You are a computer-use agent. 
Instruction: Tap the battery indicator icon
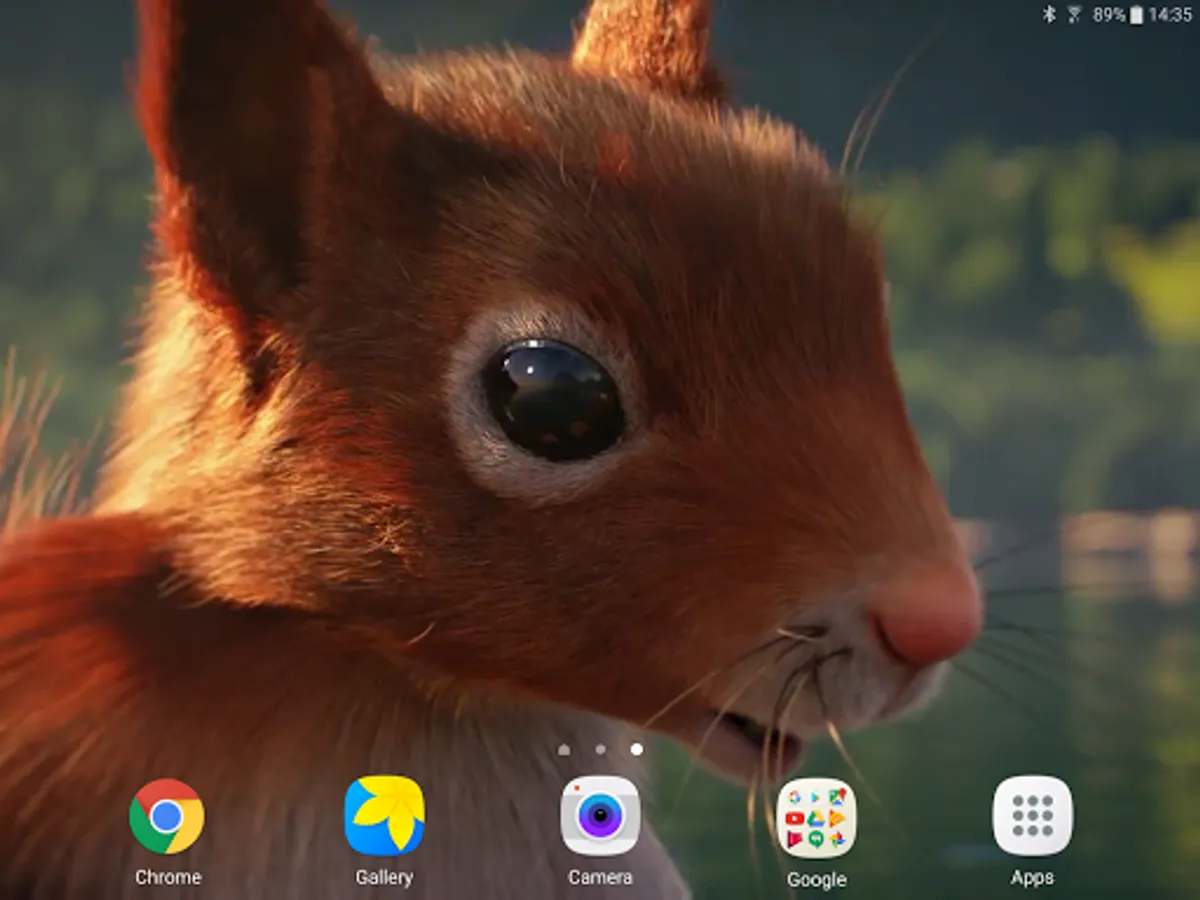(1136, 14)
